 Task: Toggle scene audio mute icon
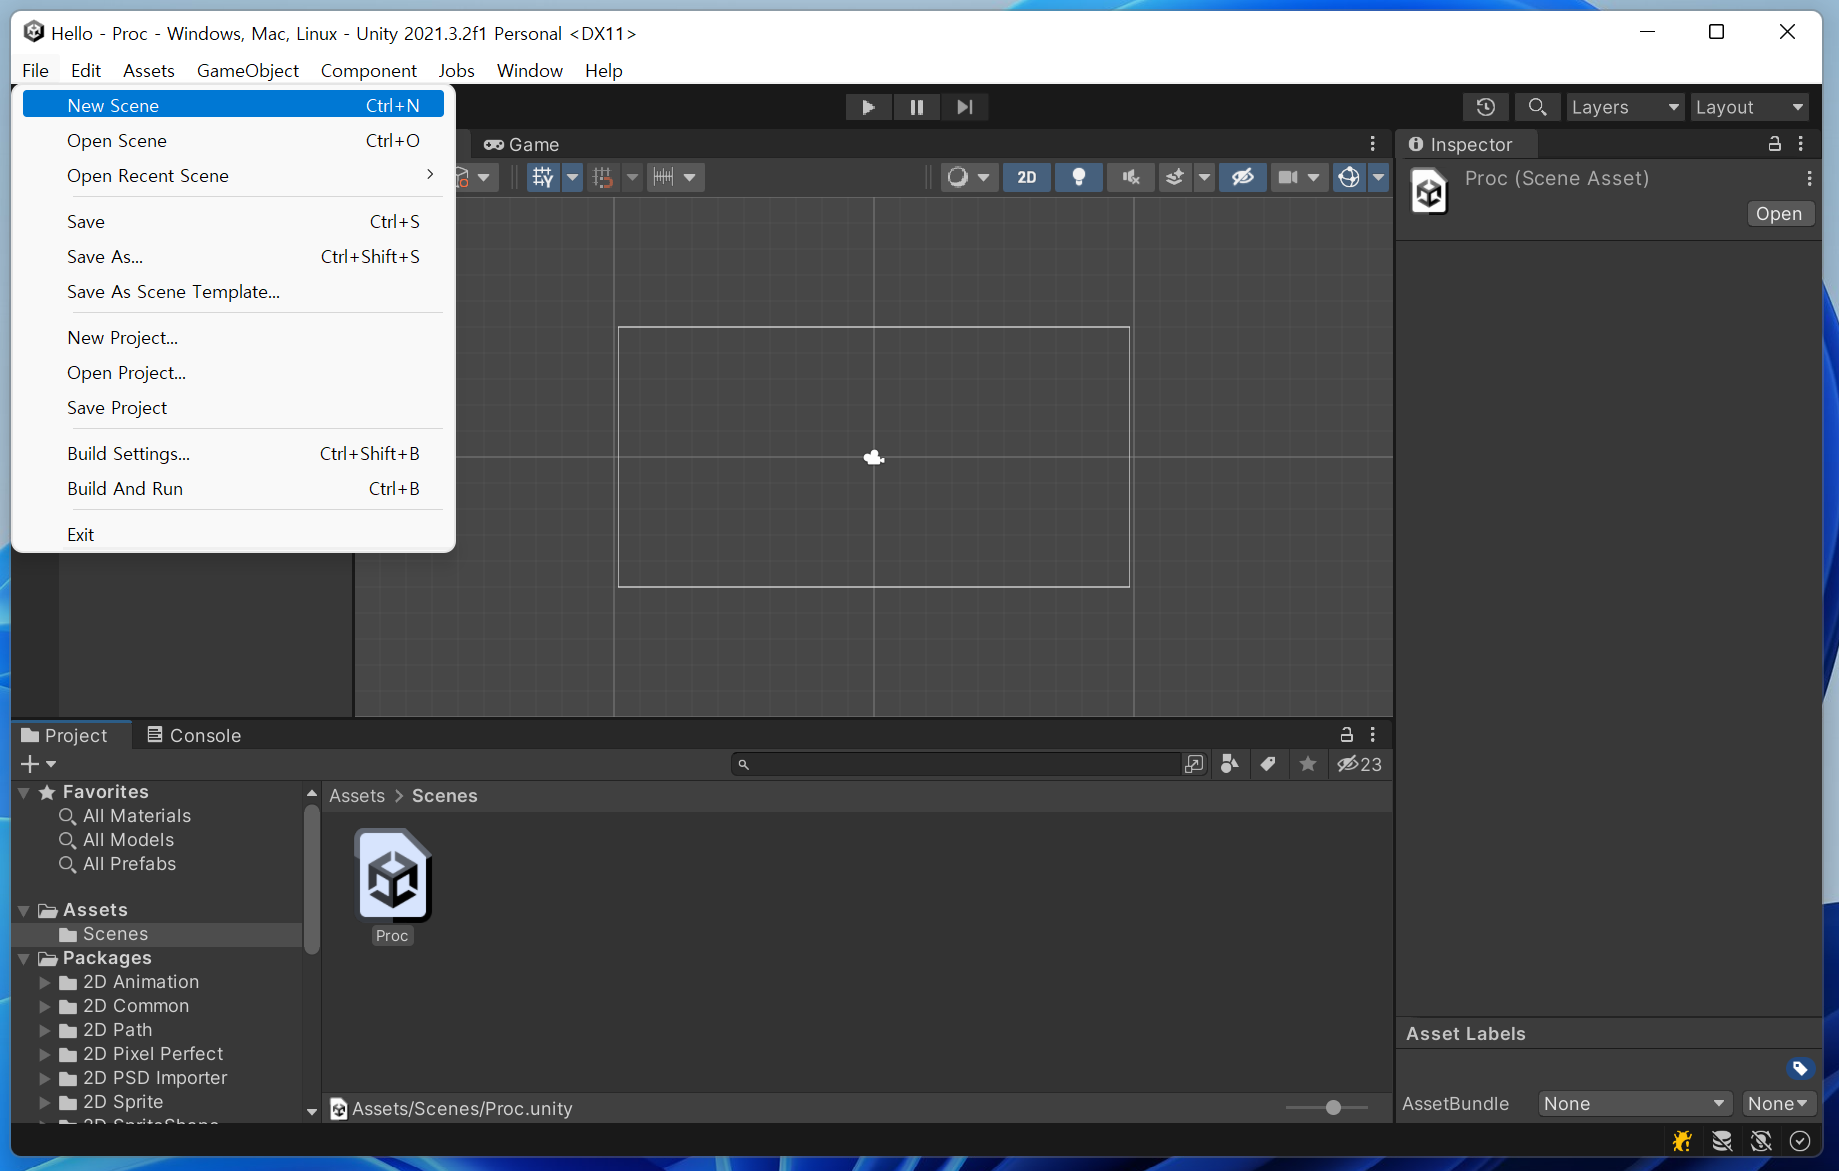(x=1131, y=177)
